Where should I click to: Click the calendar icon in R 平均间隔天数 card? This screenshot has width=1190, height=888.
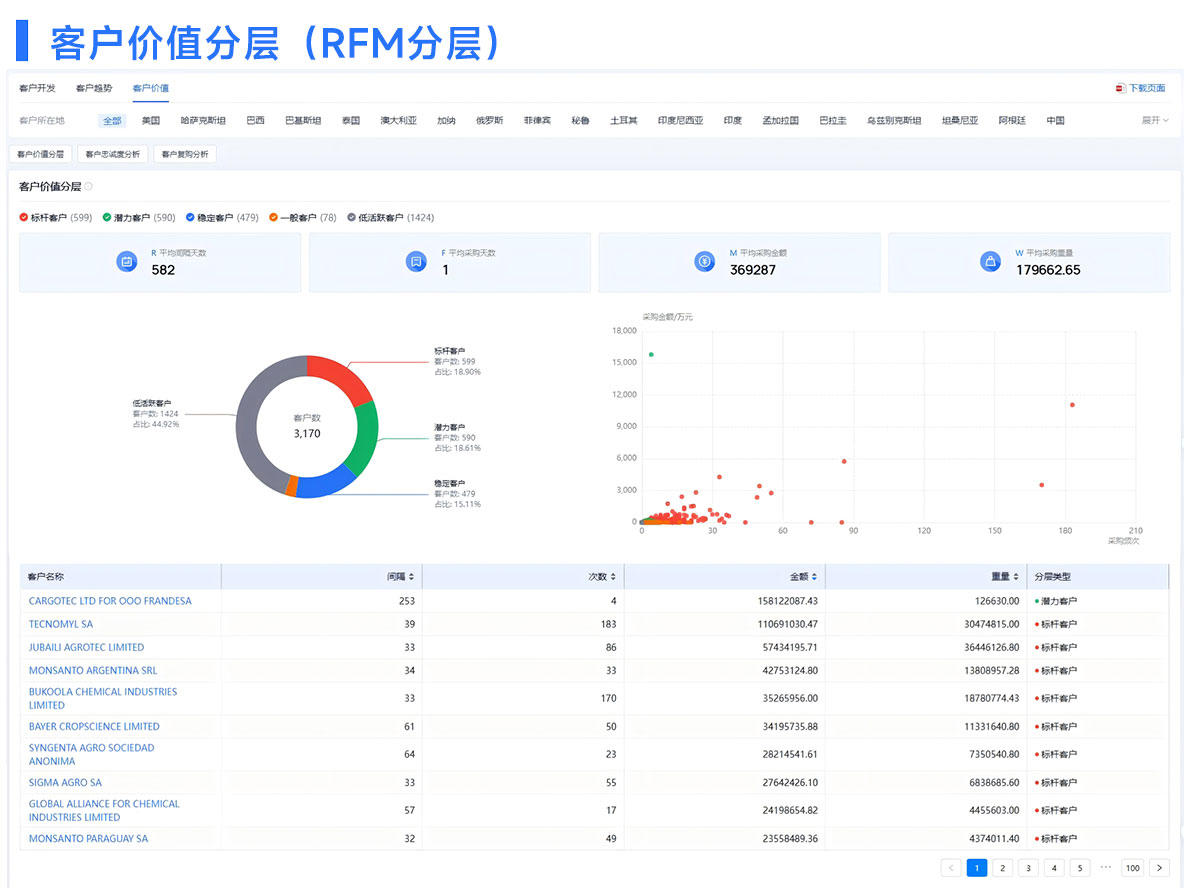click(127, 262)
